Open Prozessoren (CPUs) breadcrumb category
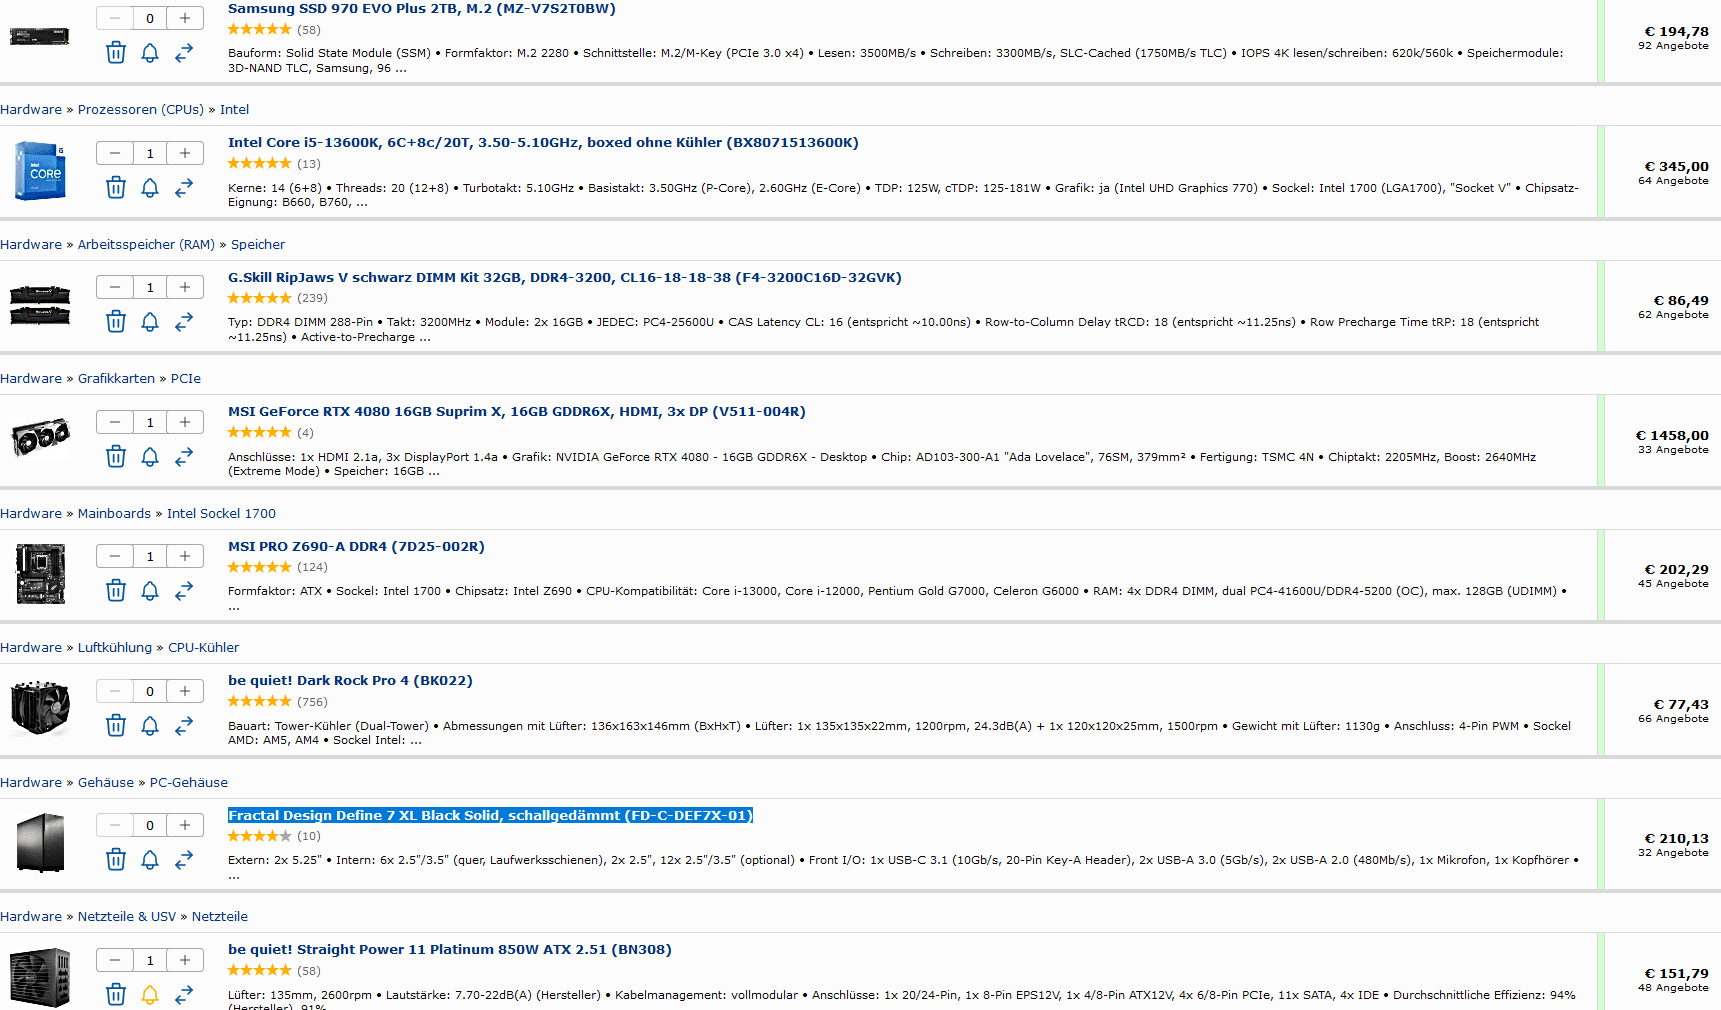 point(141,110)
